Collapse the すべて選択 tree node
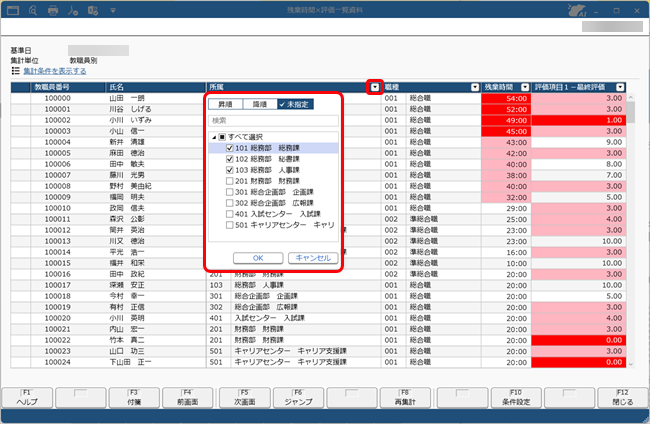650x424 pixels. pos(214,137)
